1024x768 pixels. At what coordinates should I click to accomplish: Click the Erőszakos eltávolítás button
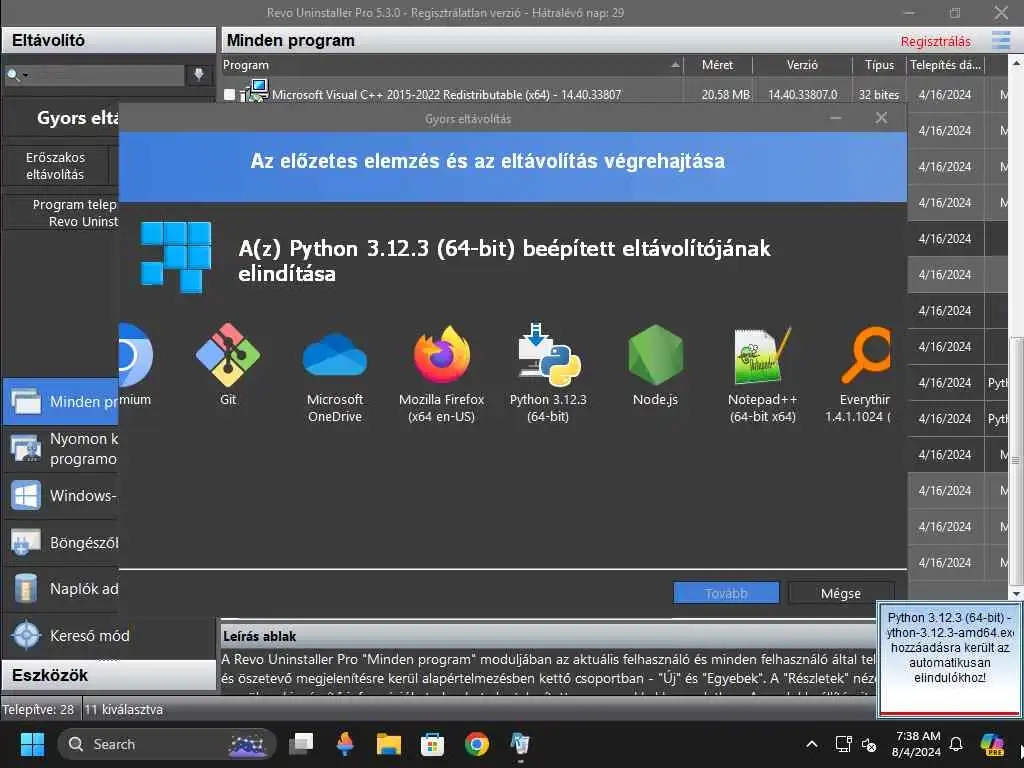56,166
